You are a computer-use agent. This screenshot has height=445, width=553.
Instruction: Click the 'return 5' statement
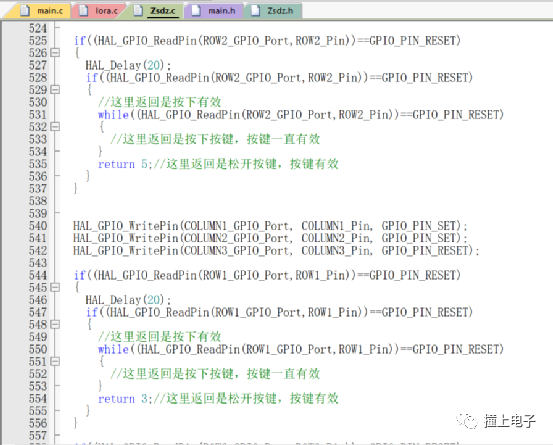pos(124,164)
